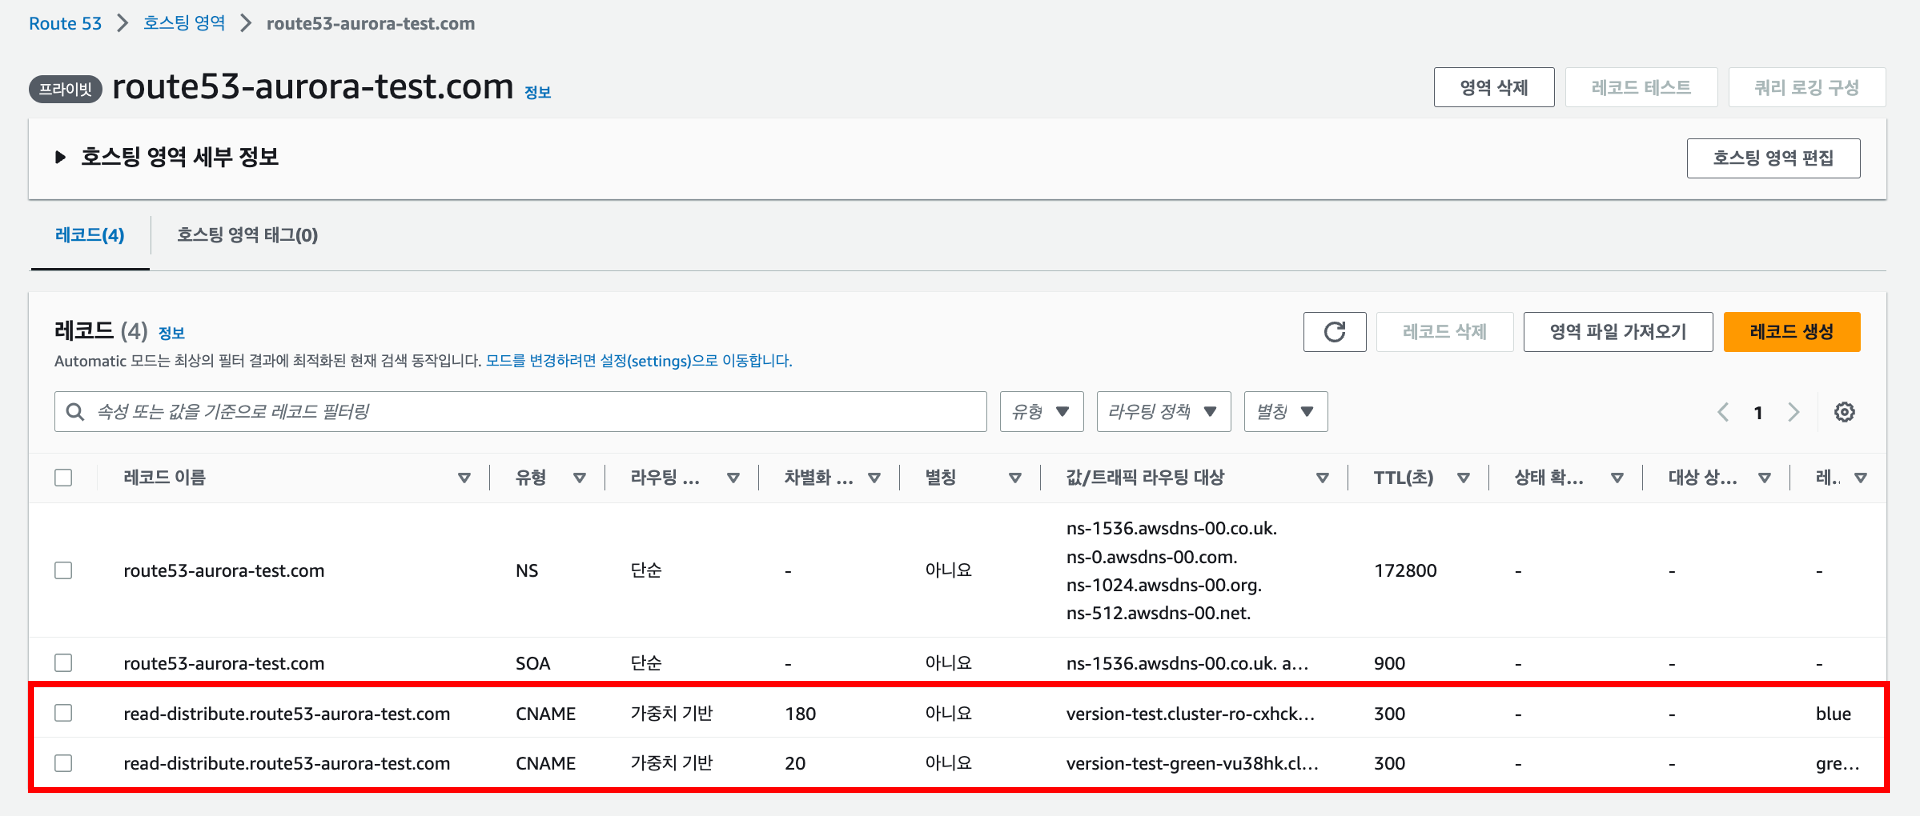Click page number 1 in pagination
Viewport: 1920px width, 816px height.
[x=1758, y=413]
